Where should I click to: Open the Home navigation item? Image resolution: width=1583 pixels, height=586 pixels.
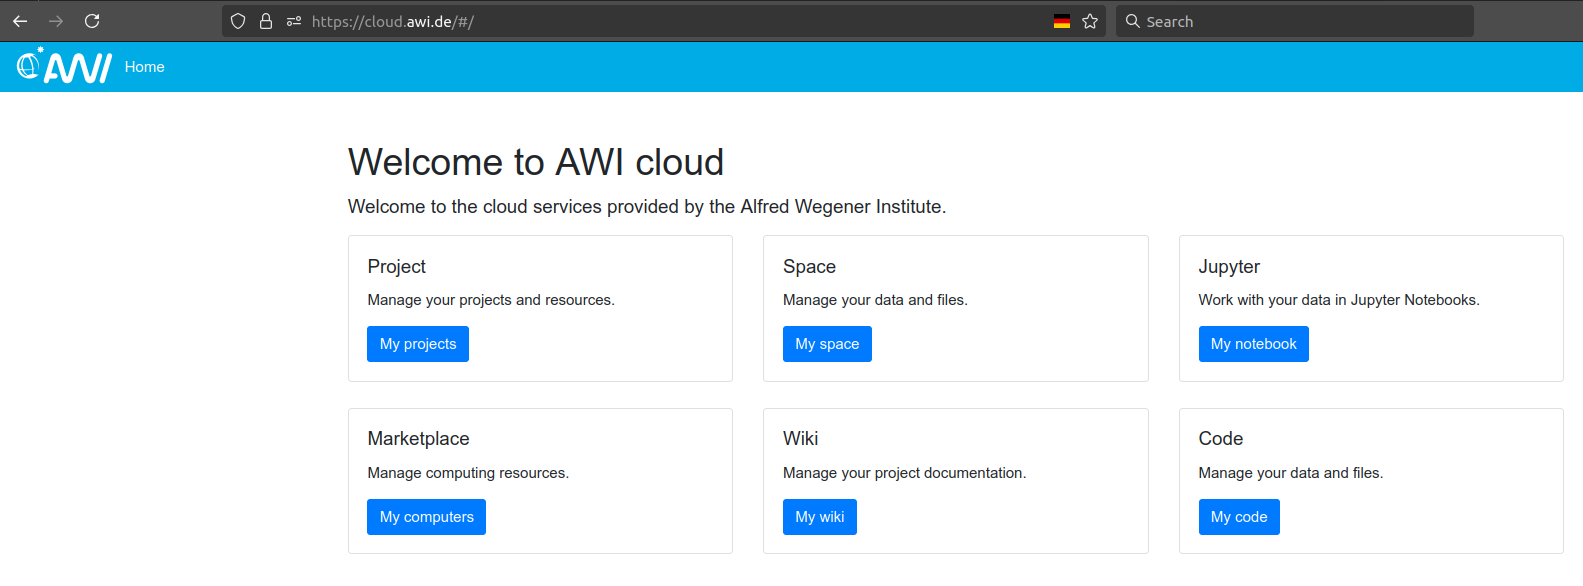tap(145, 67)
